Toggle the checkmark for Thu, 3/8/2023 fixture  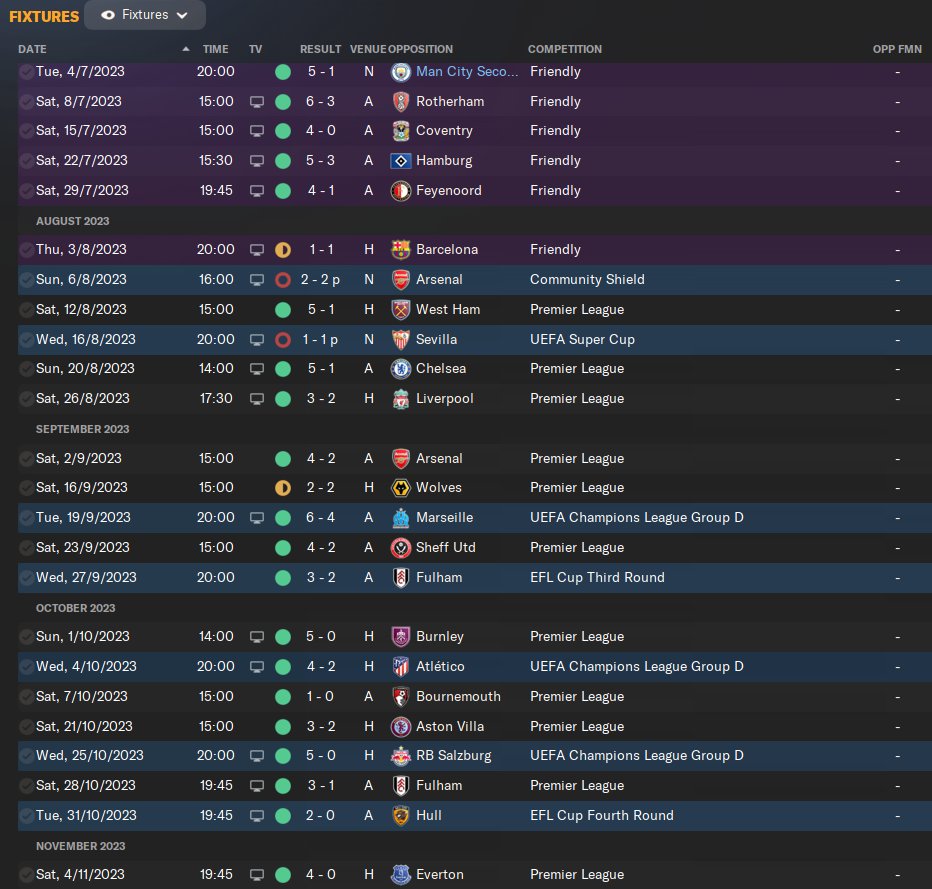(x=26, y=250)
